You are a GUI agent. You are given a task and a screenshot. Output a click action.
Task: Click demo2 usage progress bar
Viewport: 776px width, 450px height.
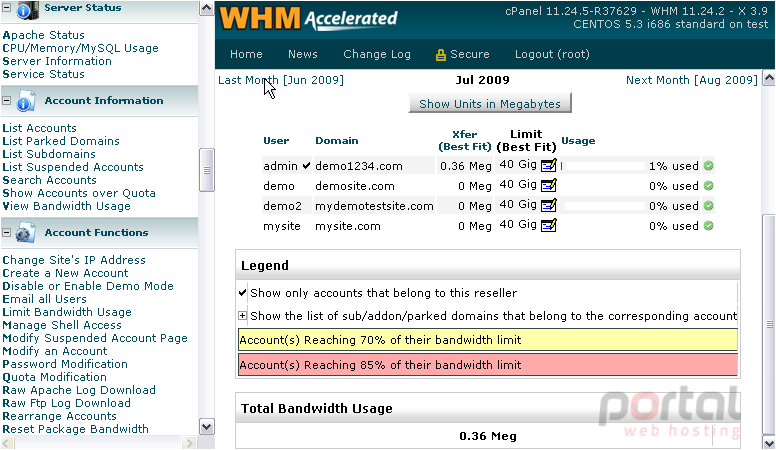pyautogui.click(x=603, y=206)
